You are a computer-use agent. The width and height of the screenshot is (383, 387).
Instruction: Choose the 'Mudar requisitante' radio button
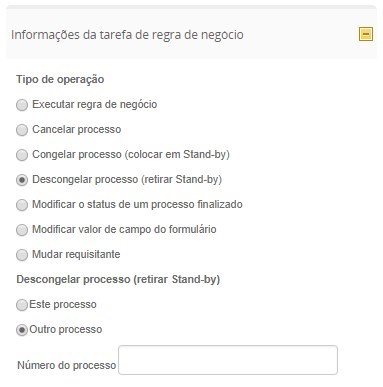(22, 255)
